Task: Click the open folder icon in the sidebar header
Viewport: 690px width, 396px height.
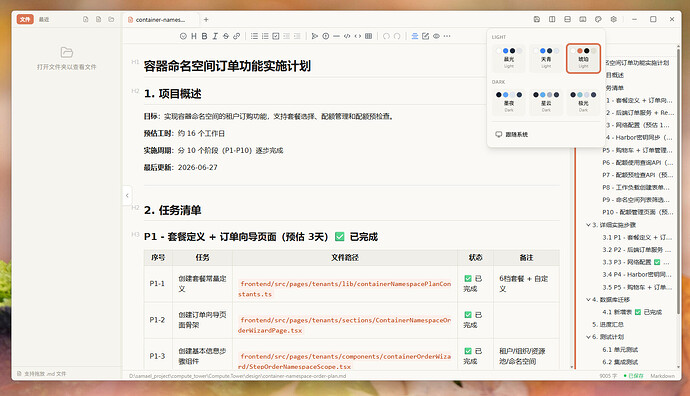Action: click(x=111, y=19)
